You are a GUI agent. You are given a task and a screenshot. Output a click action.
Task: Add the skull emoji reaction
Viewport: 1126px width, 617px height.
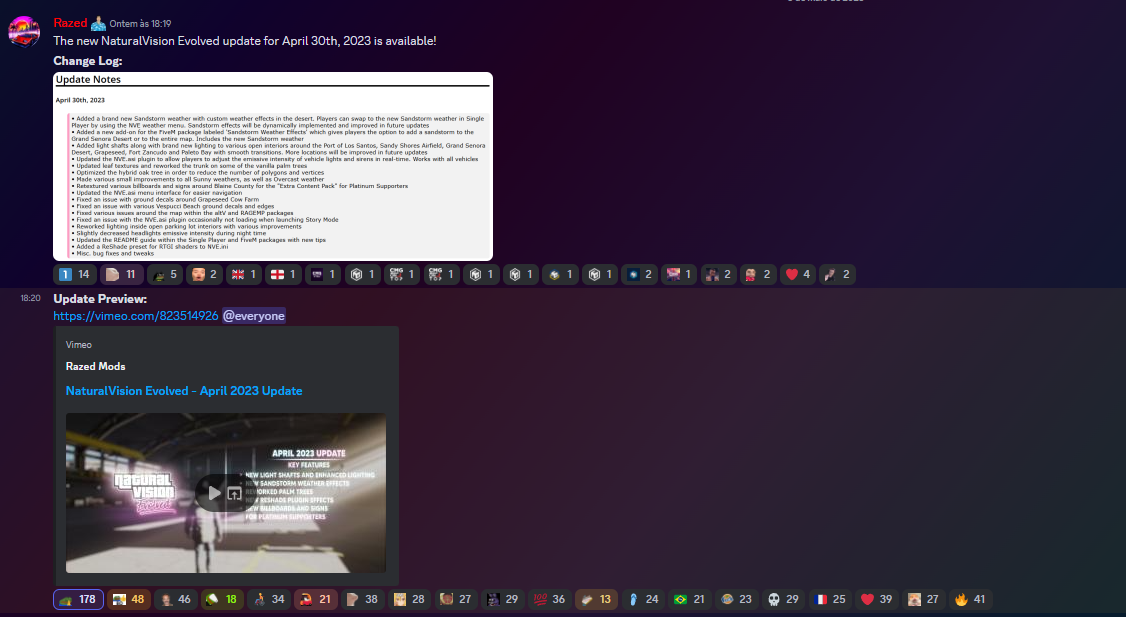click(783, 599)
